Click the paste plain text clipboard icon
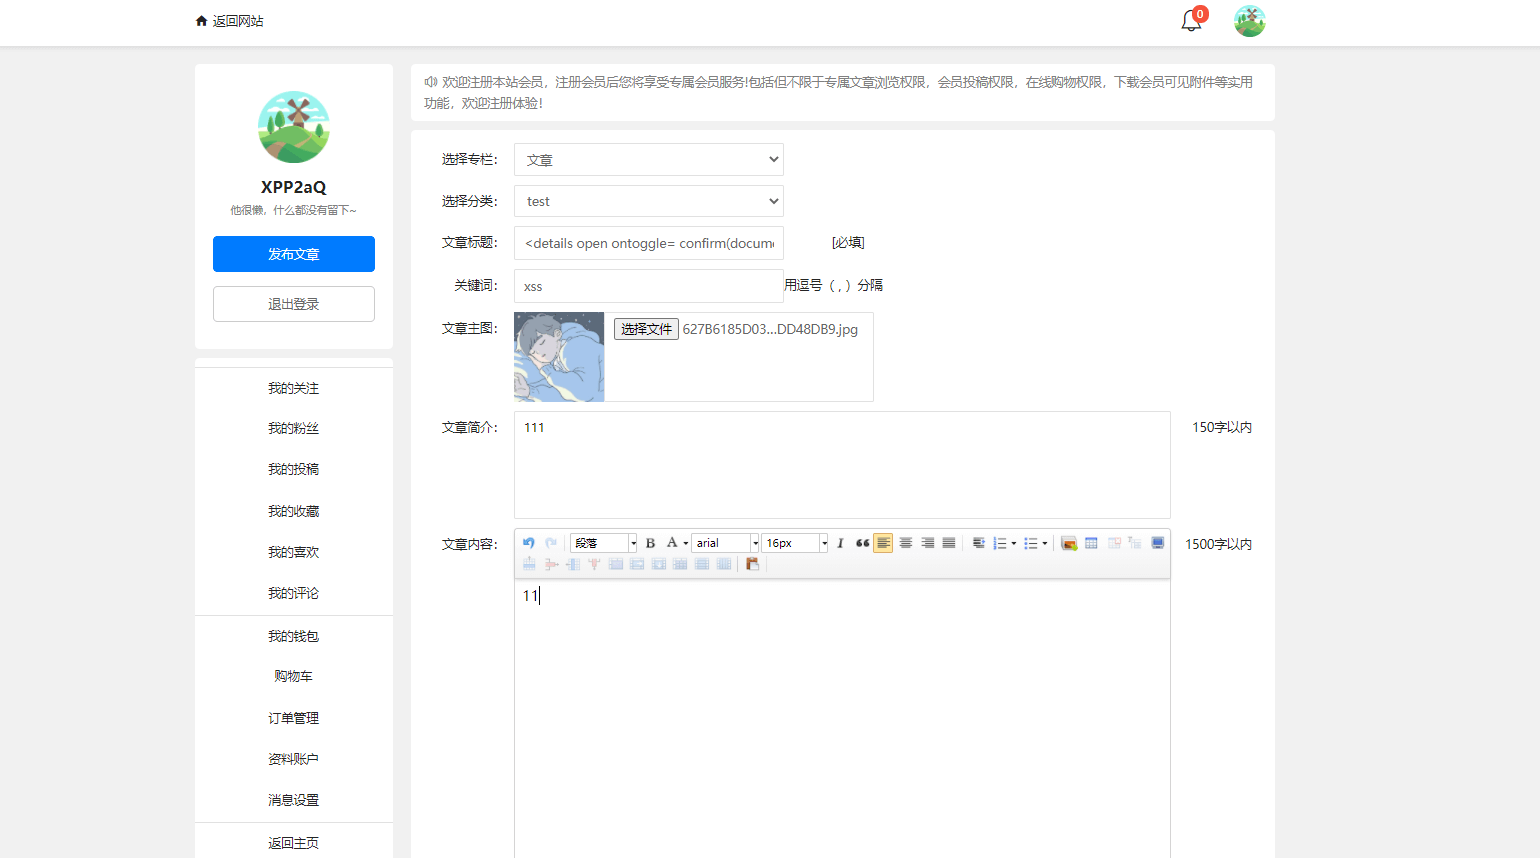 tap(753, 564)
